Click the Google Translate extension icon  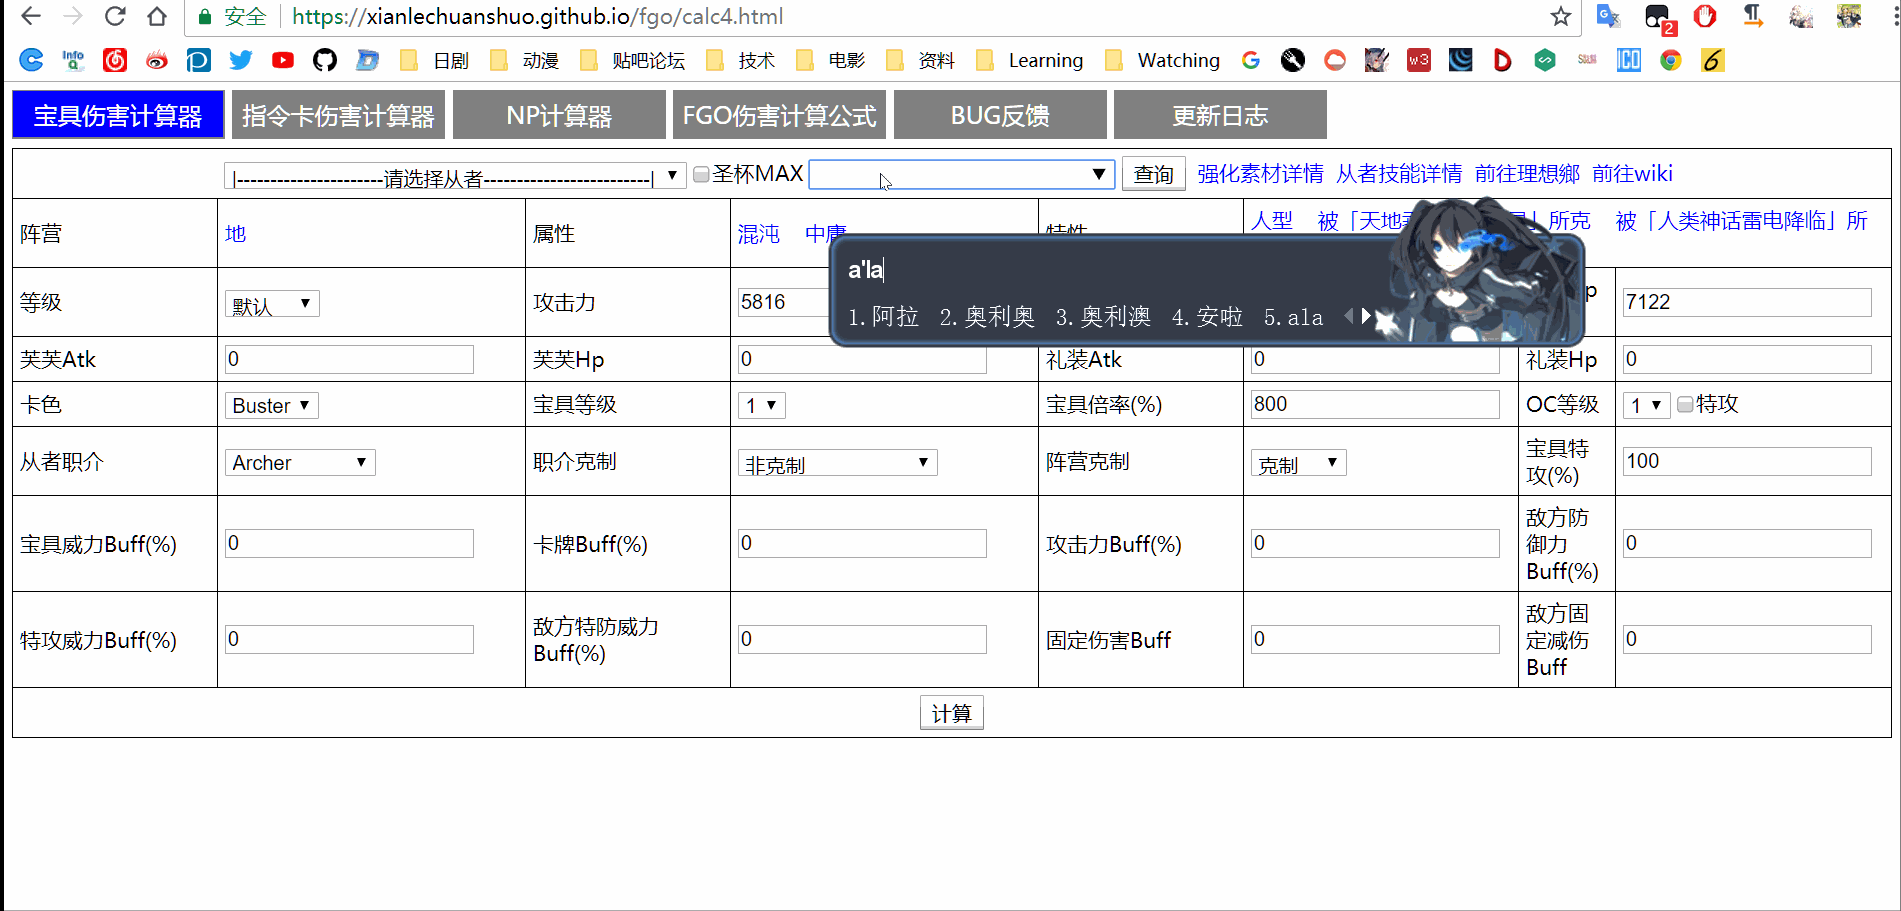pyautogui.click(x=1607, y=16)
